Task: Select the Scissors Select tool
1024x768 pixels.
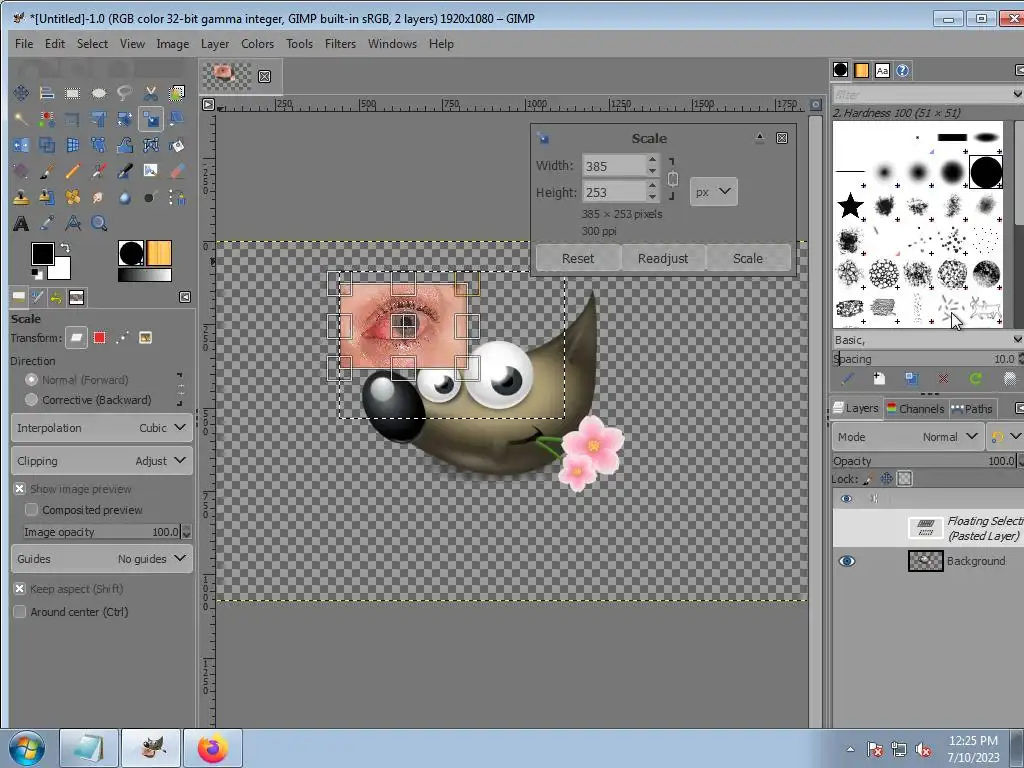Action: click(151, 93)
